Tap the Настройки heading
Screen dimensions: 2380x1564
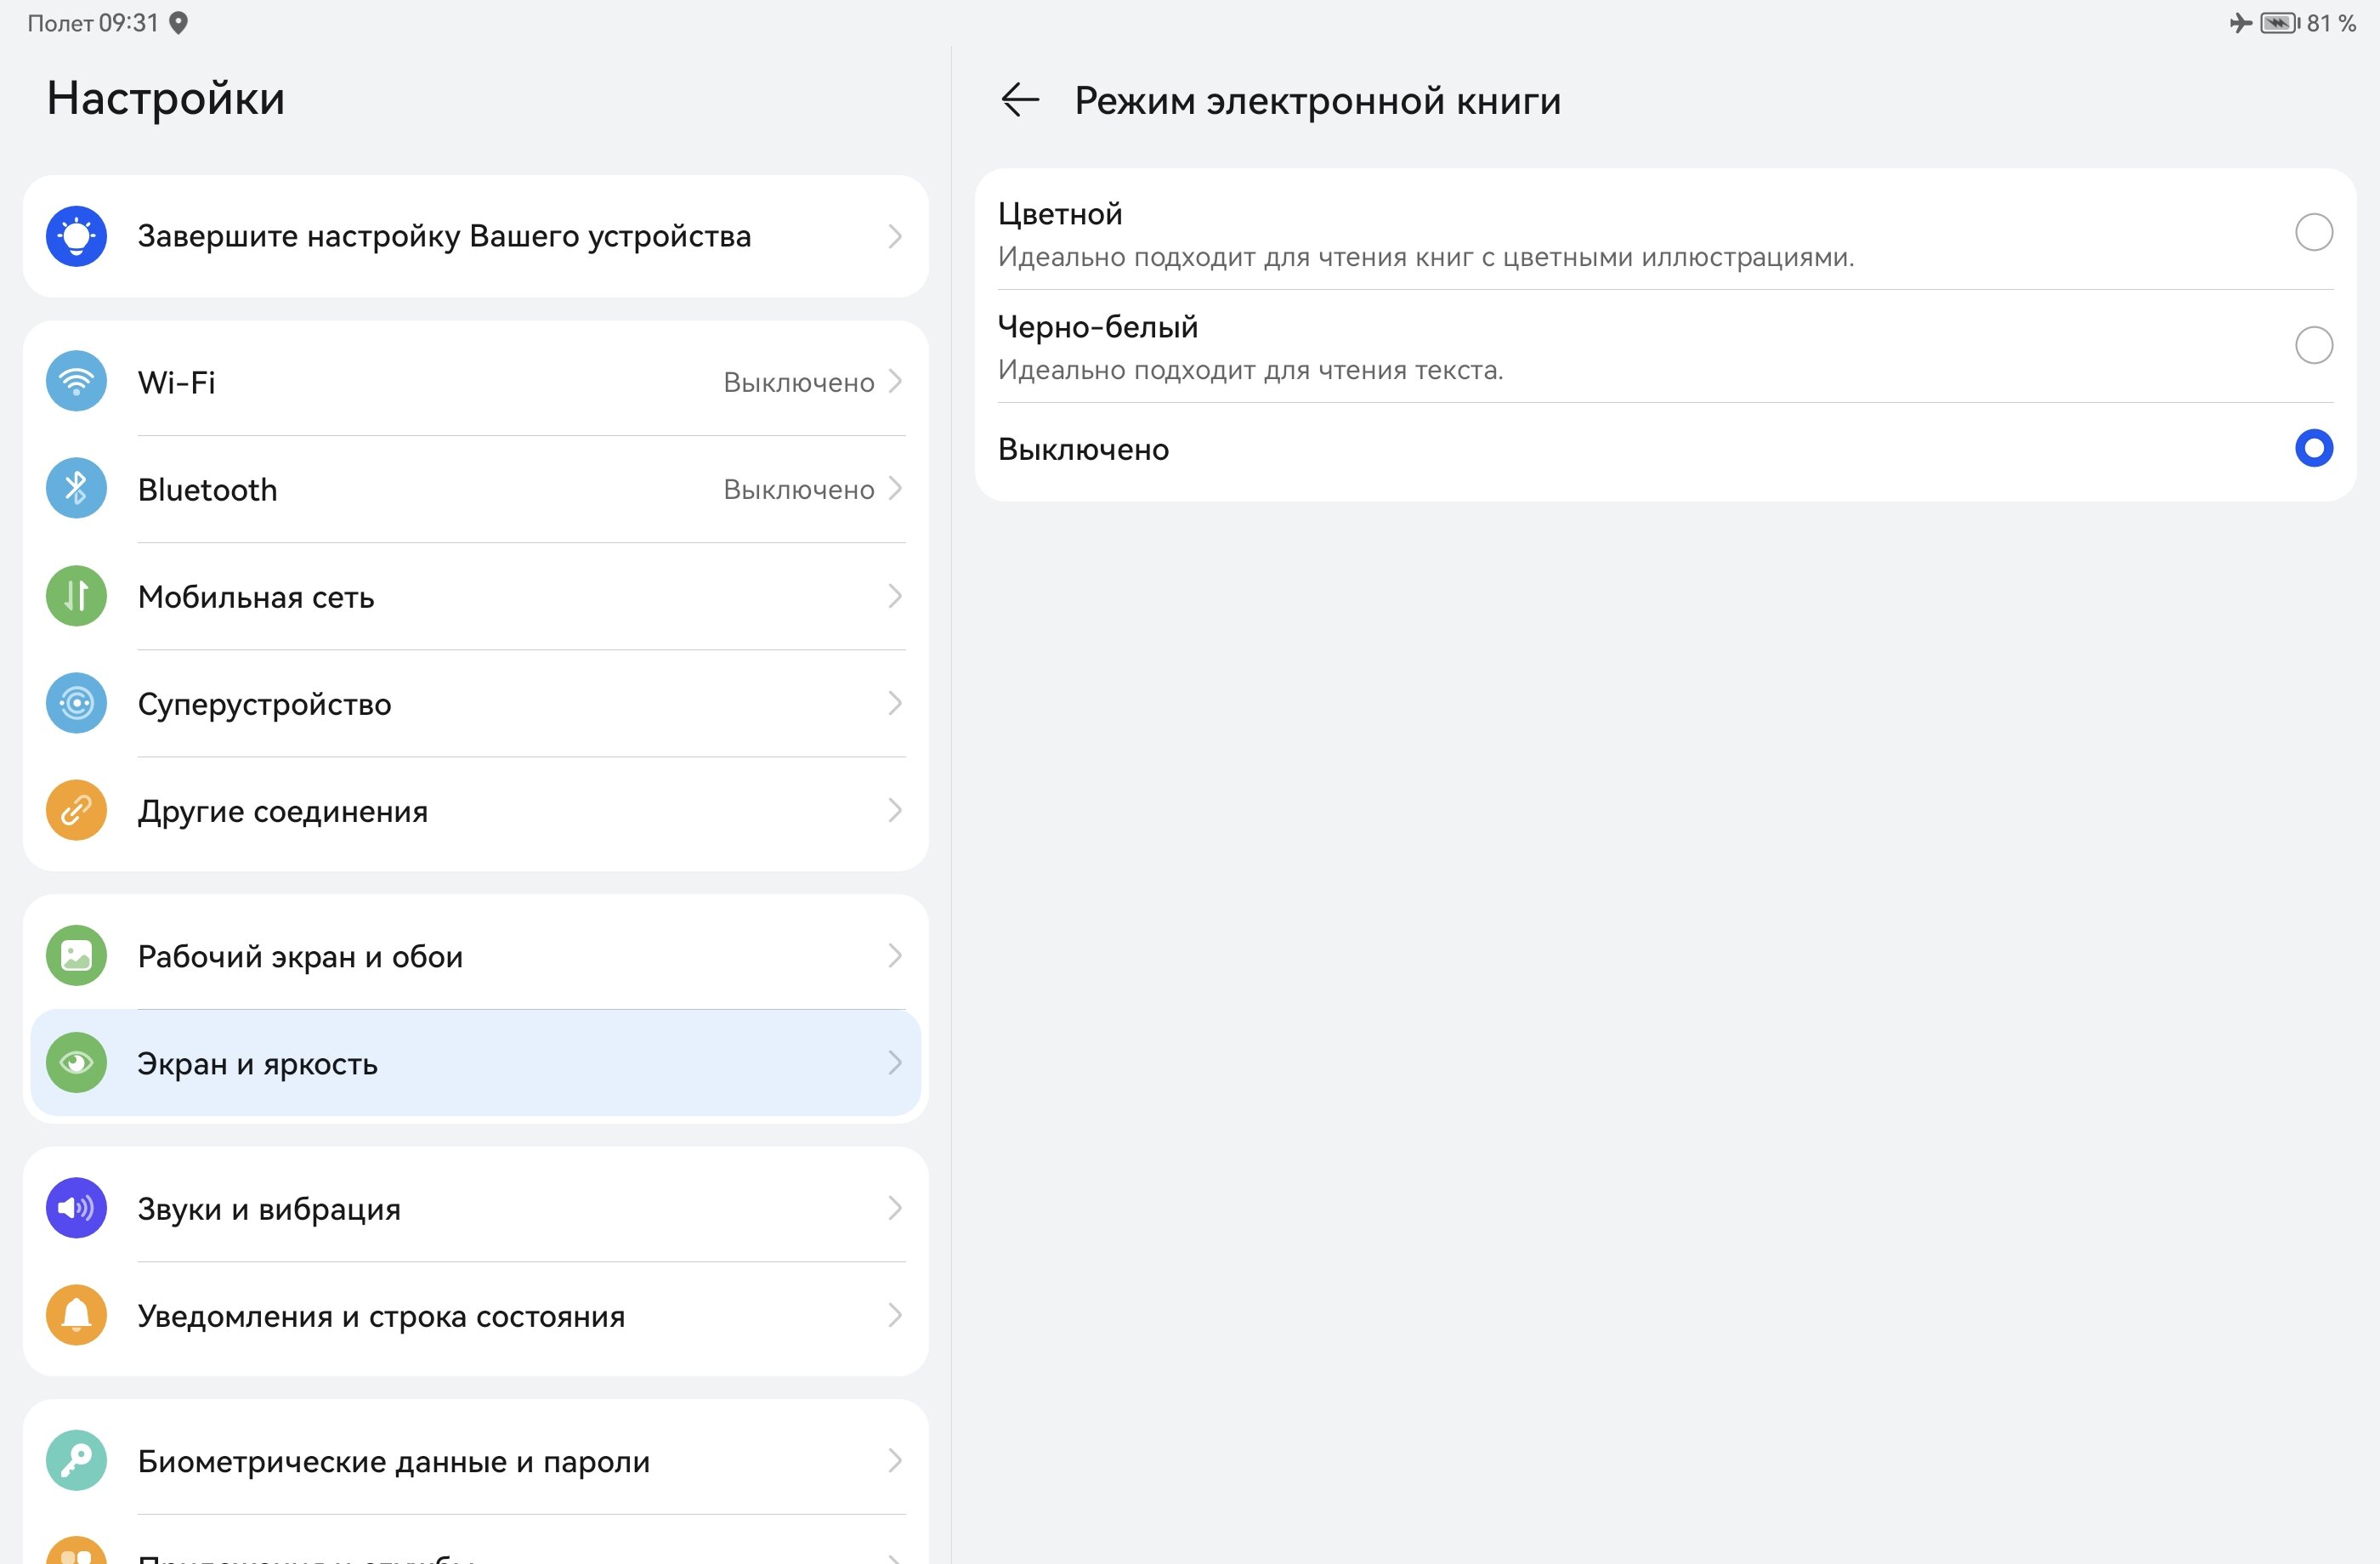coord(166,99)
